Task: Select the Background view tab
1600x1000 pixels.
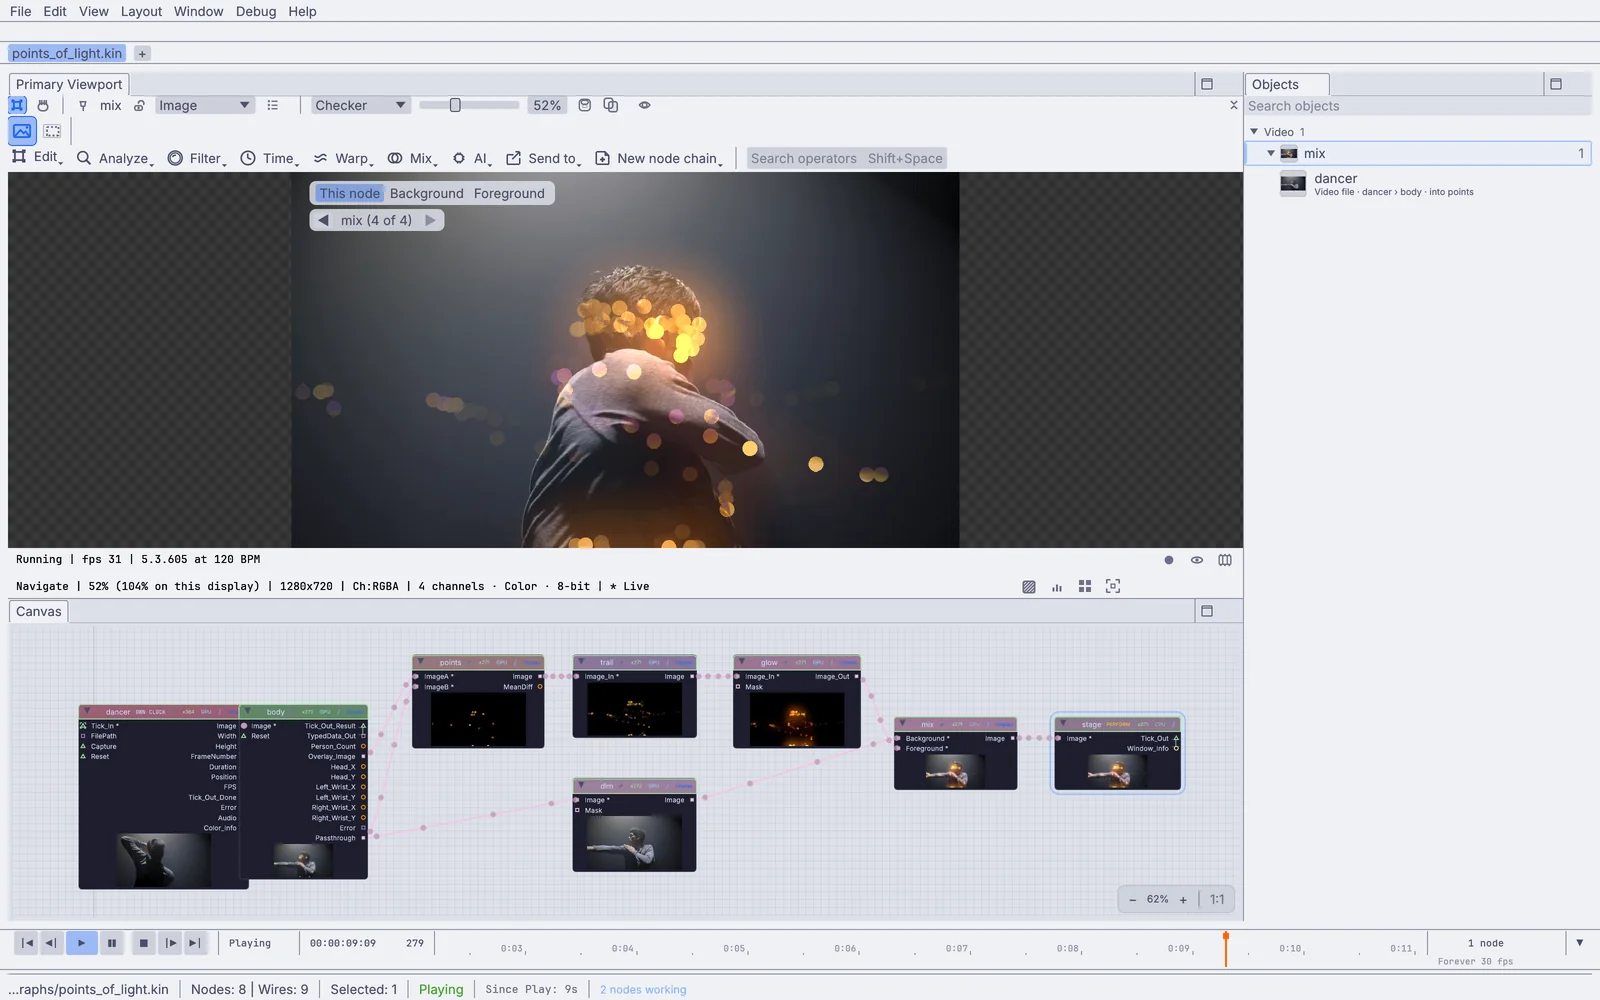Action: 427,193
